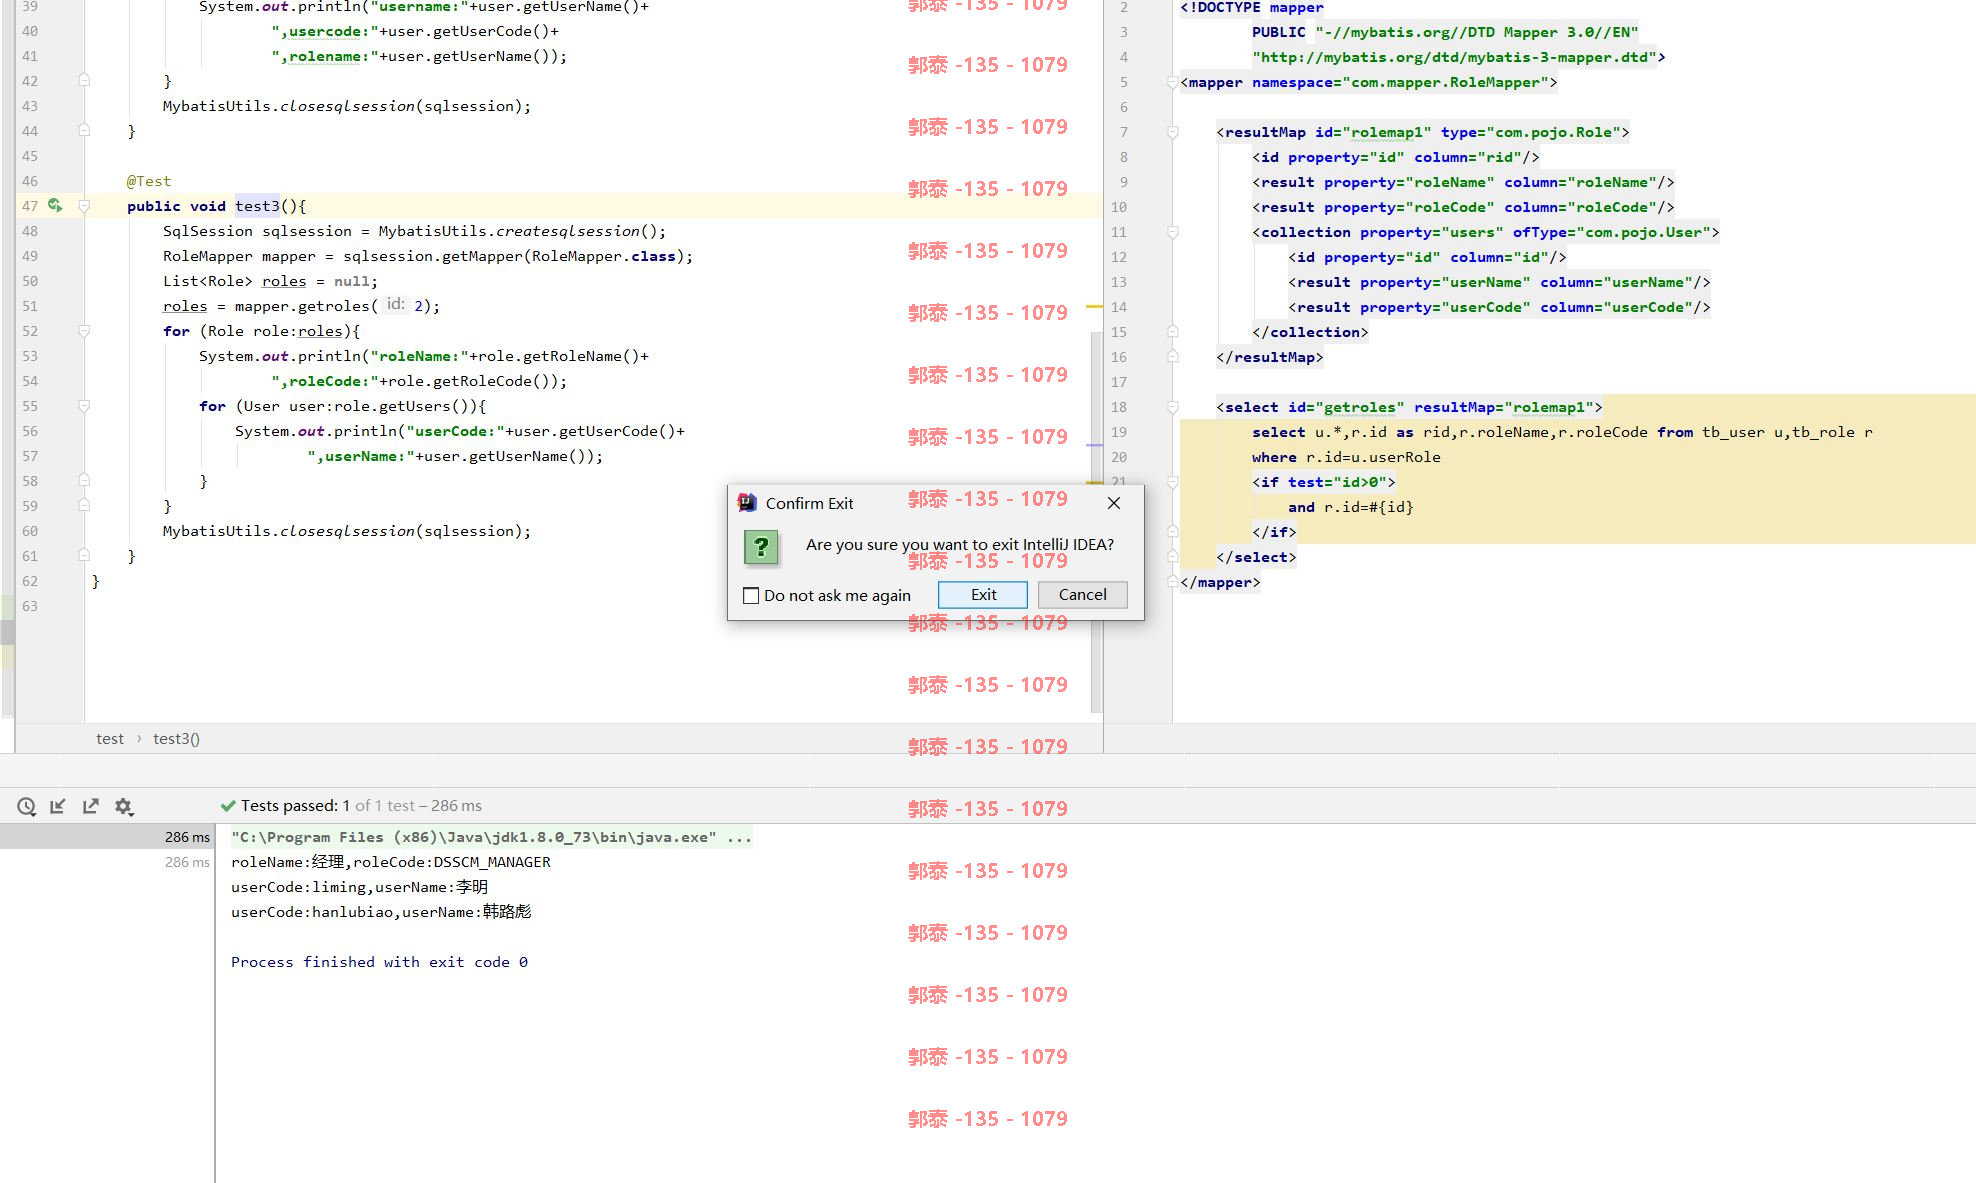
Task: Click the 'test3()' breadcrumb item
Action: pos(176,739)
